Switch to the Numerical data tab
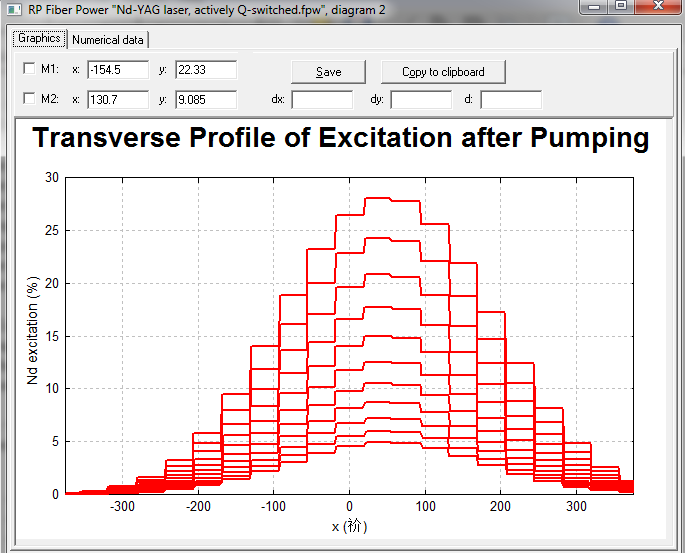685x553 pixels. pos(108,40)
